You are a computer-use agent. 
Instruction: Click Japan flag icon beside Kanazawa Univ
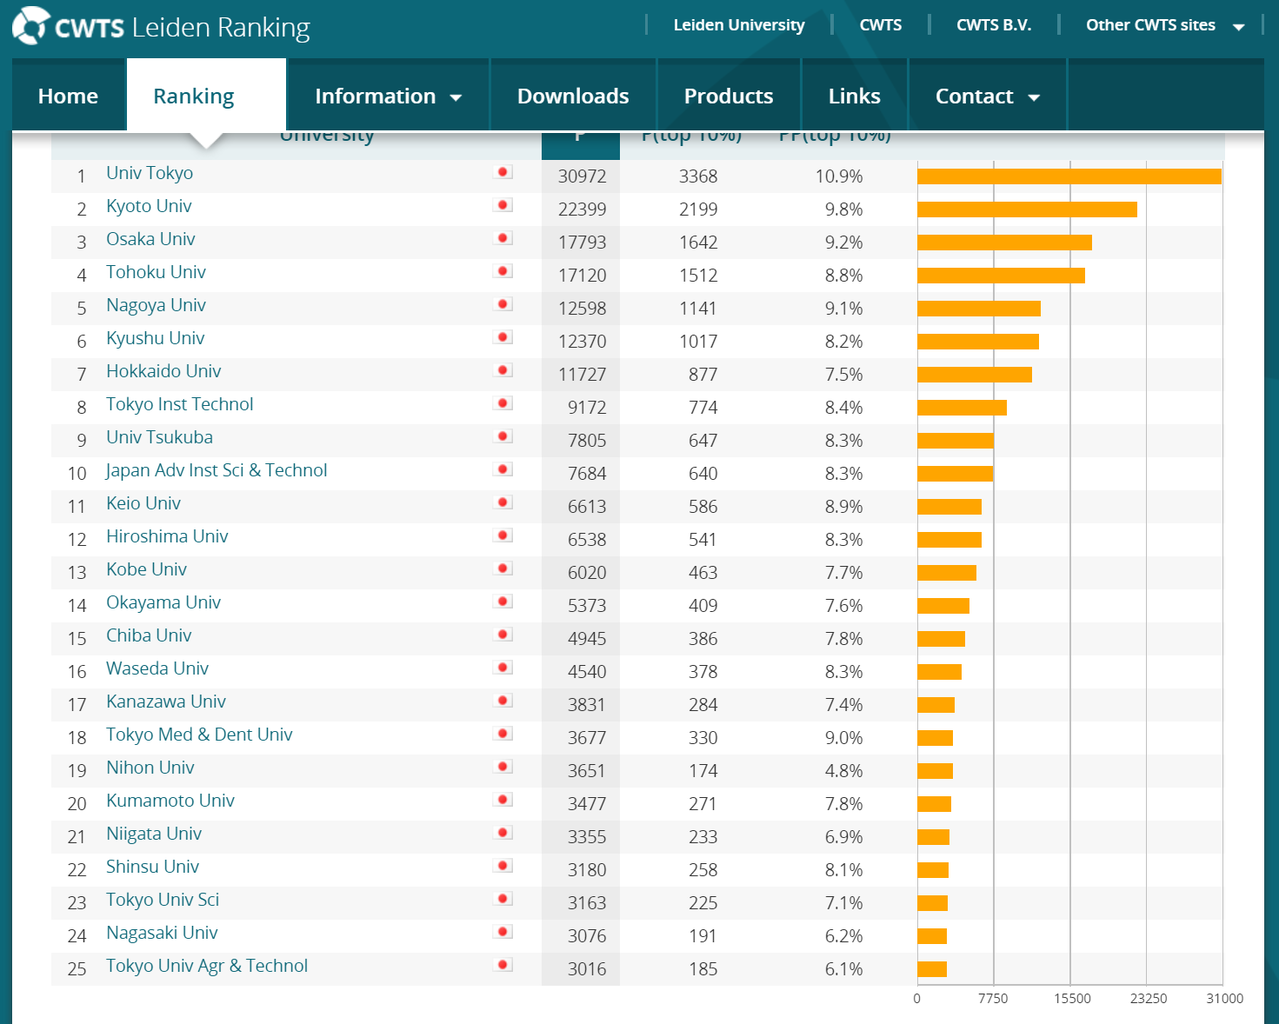click(x=504, y=700)
